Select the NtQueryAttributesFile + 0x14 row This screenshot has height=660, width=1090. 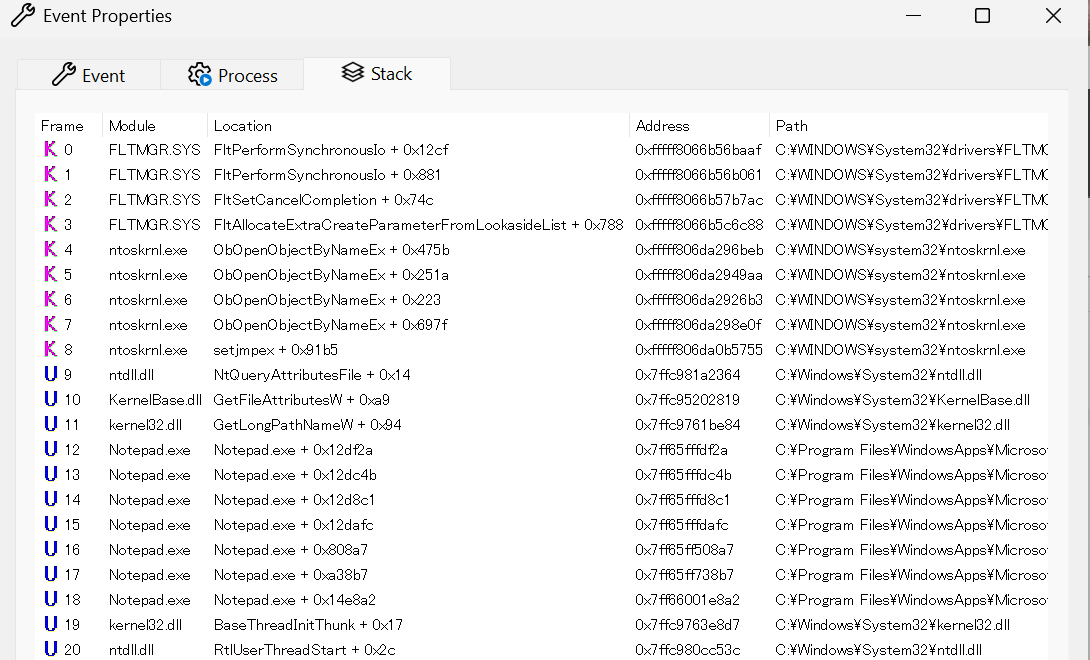[x=312, y=375]
